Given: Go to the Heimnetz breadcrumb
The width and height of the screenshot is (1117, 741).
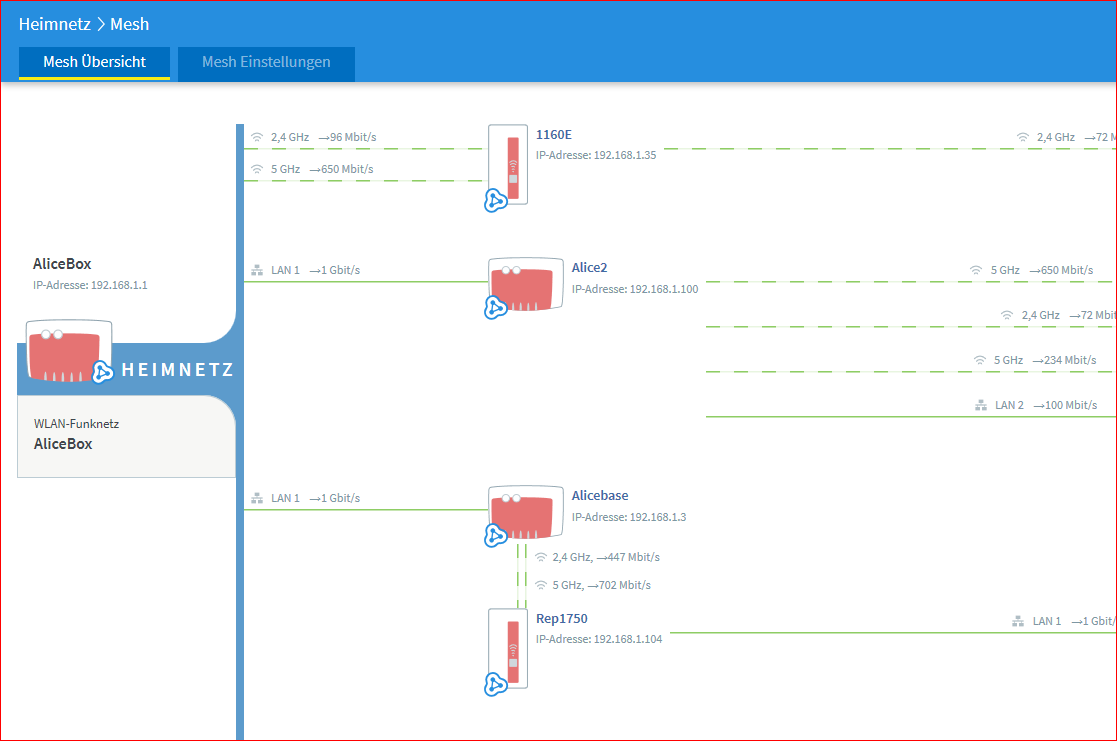Looking at the screenshot, I should [54, 24].
